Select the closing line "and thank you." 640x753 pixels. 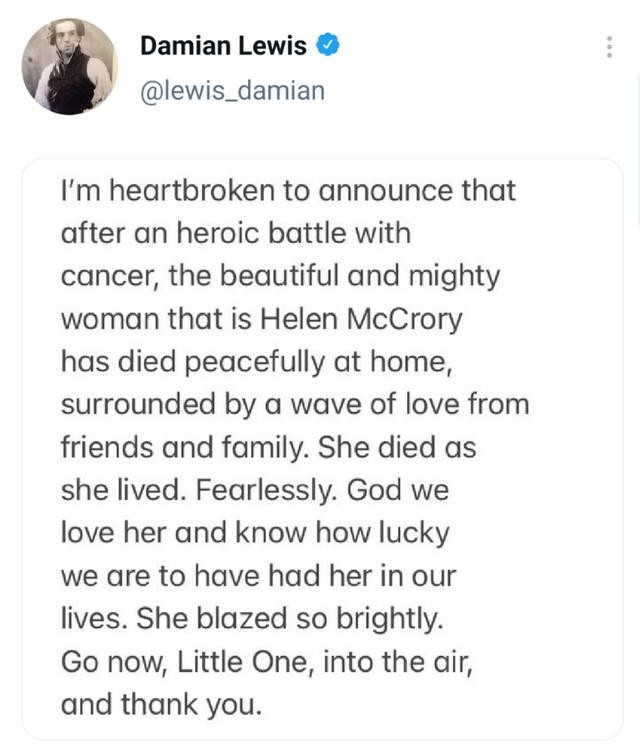coord(161,704)
